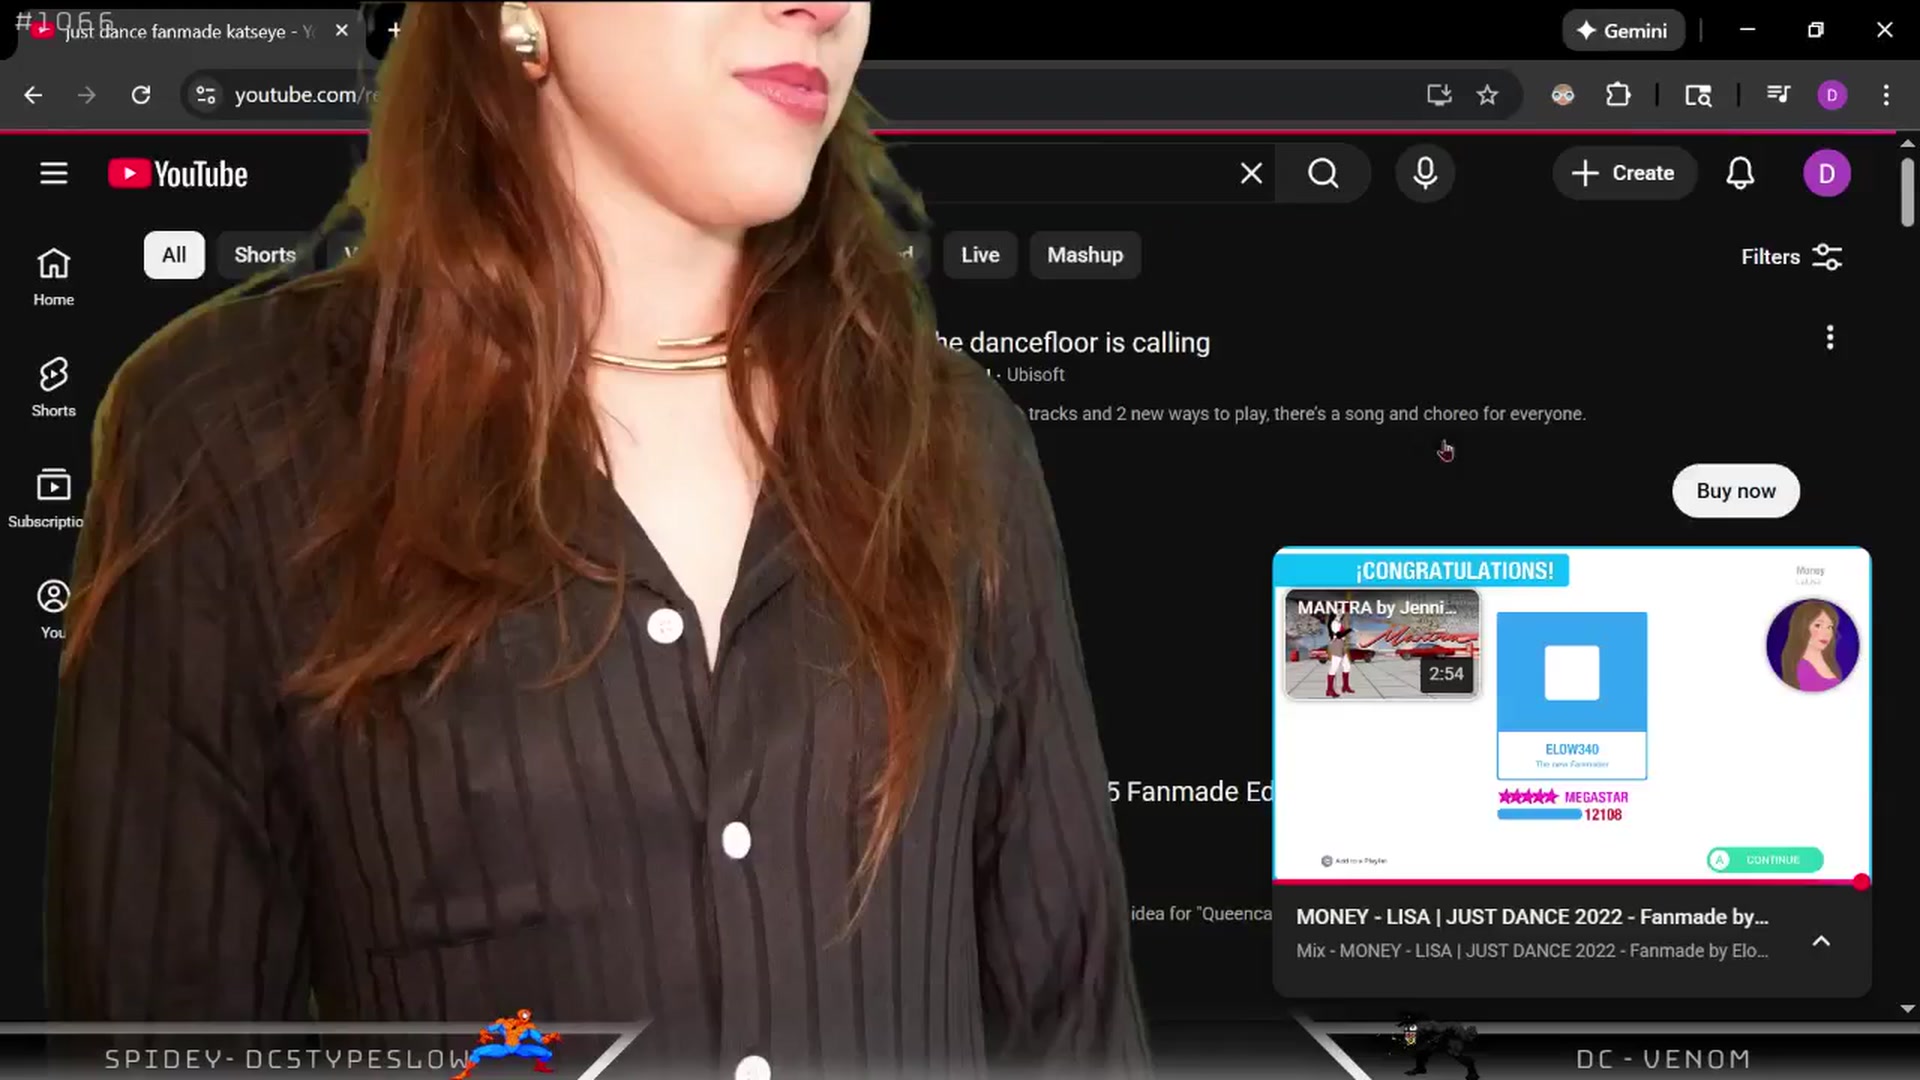
Task: Open the masked extension icon in the toolbar
Action: click(x=1563, y=95)
